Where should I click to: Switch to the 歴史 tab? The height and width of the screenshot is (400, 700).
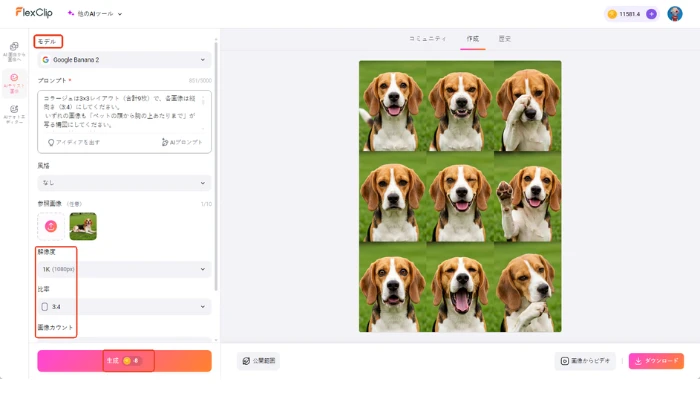tap(504, 39)
